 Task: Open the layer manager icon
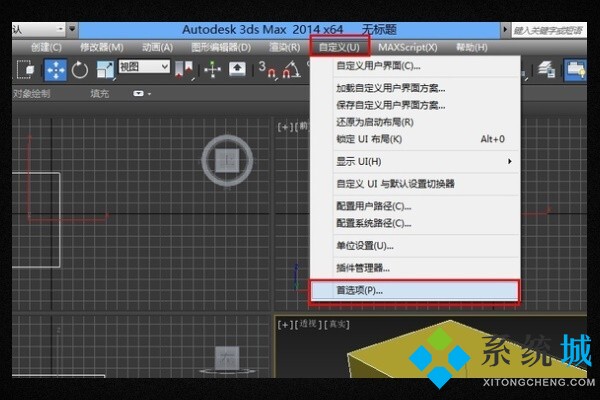coord(546,70)
